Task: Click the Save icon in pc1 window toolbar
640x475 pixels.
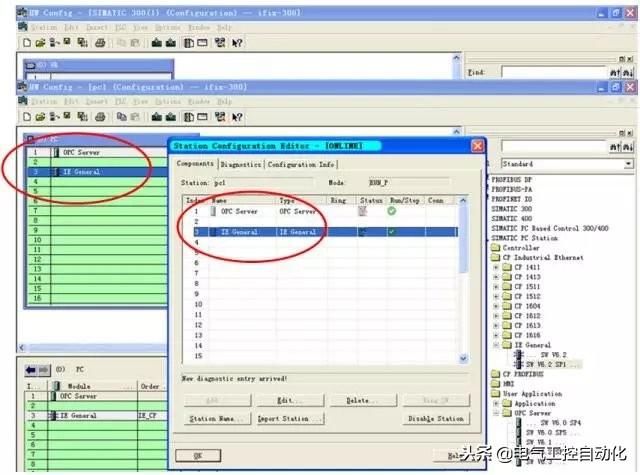Action: 67,116
